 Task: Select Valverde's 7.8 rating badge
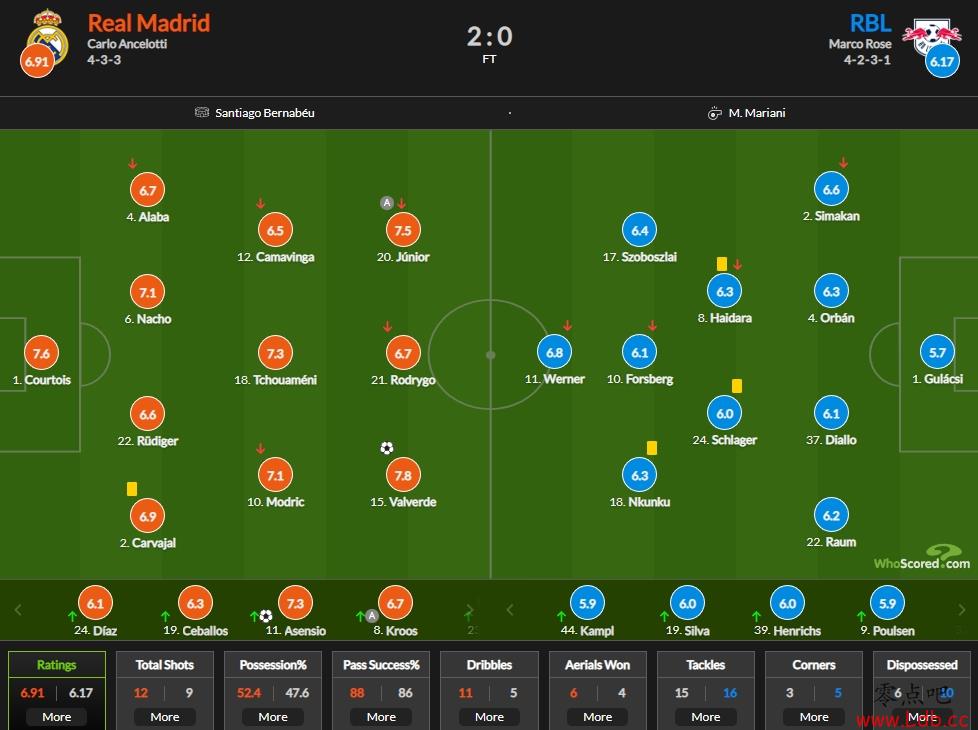click(x=403, y=475)
